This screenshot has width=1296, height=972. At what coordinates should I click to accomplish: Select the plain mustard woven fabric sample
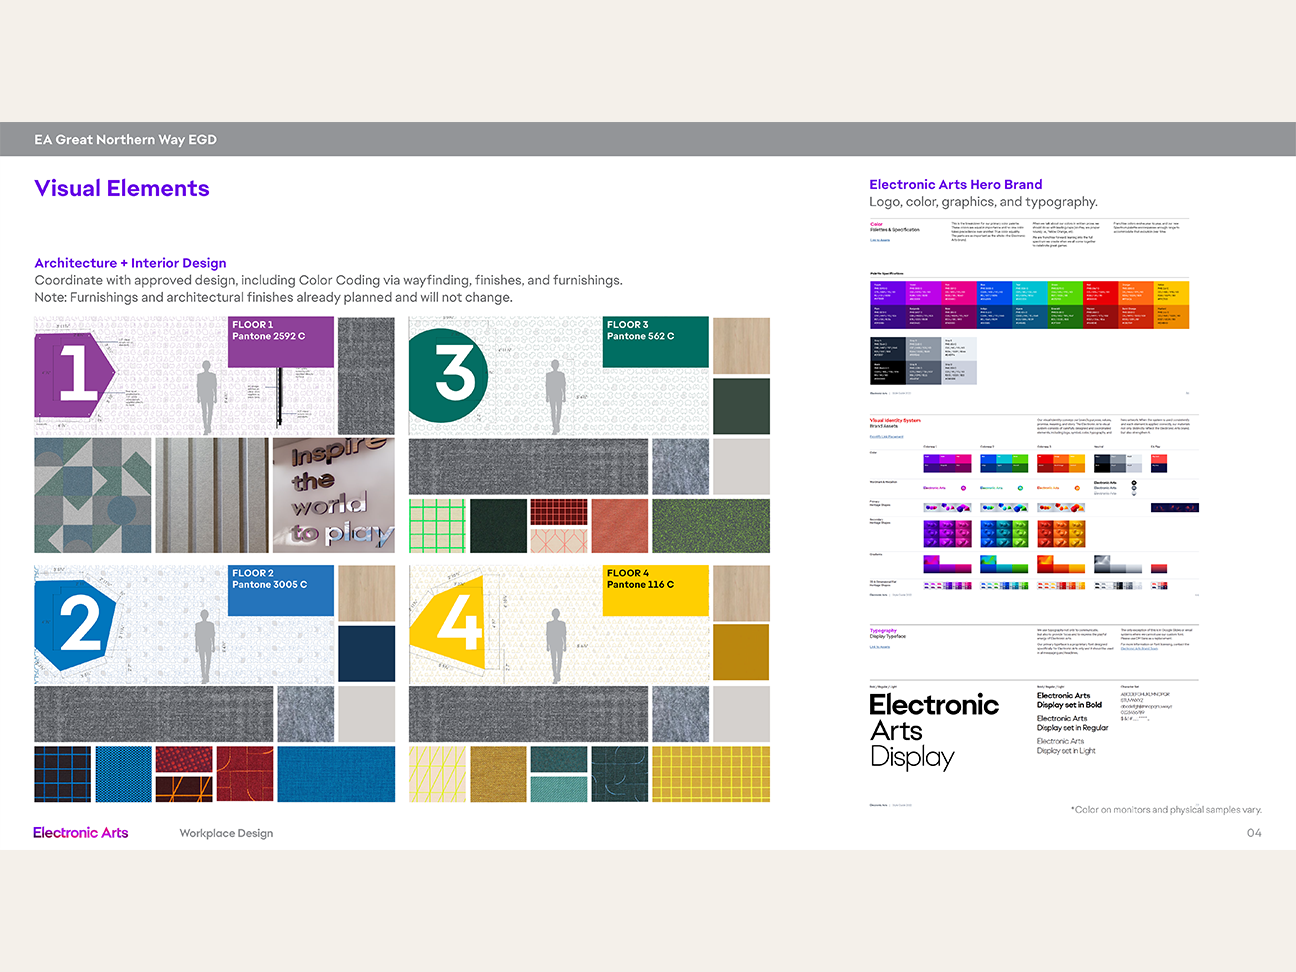click(498, 774)
